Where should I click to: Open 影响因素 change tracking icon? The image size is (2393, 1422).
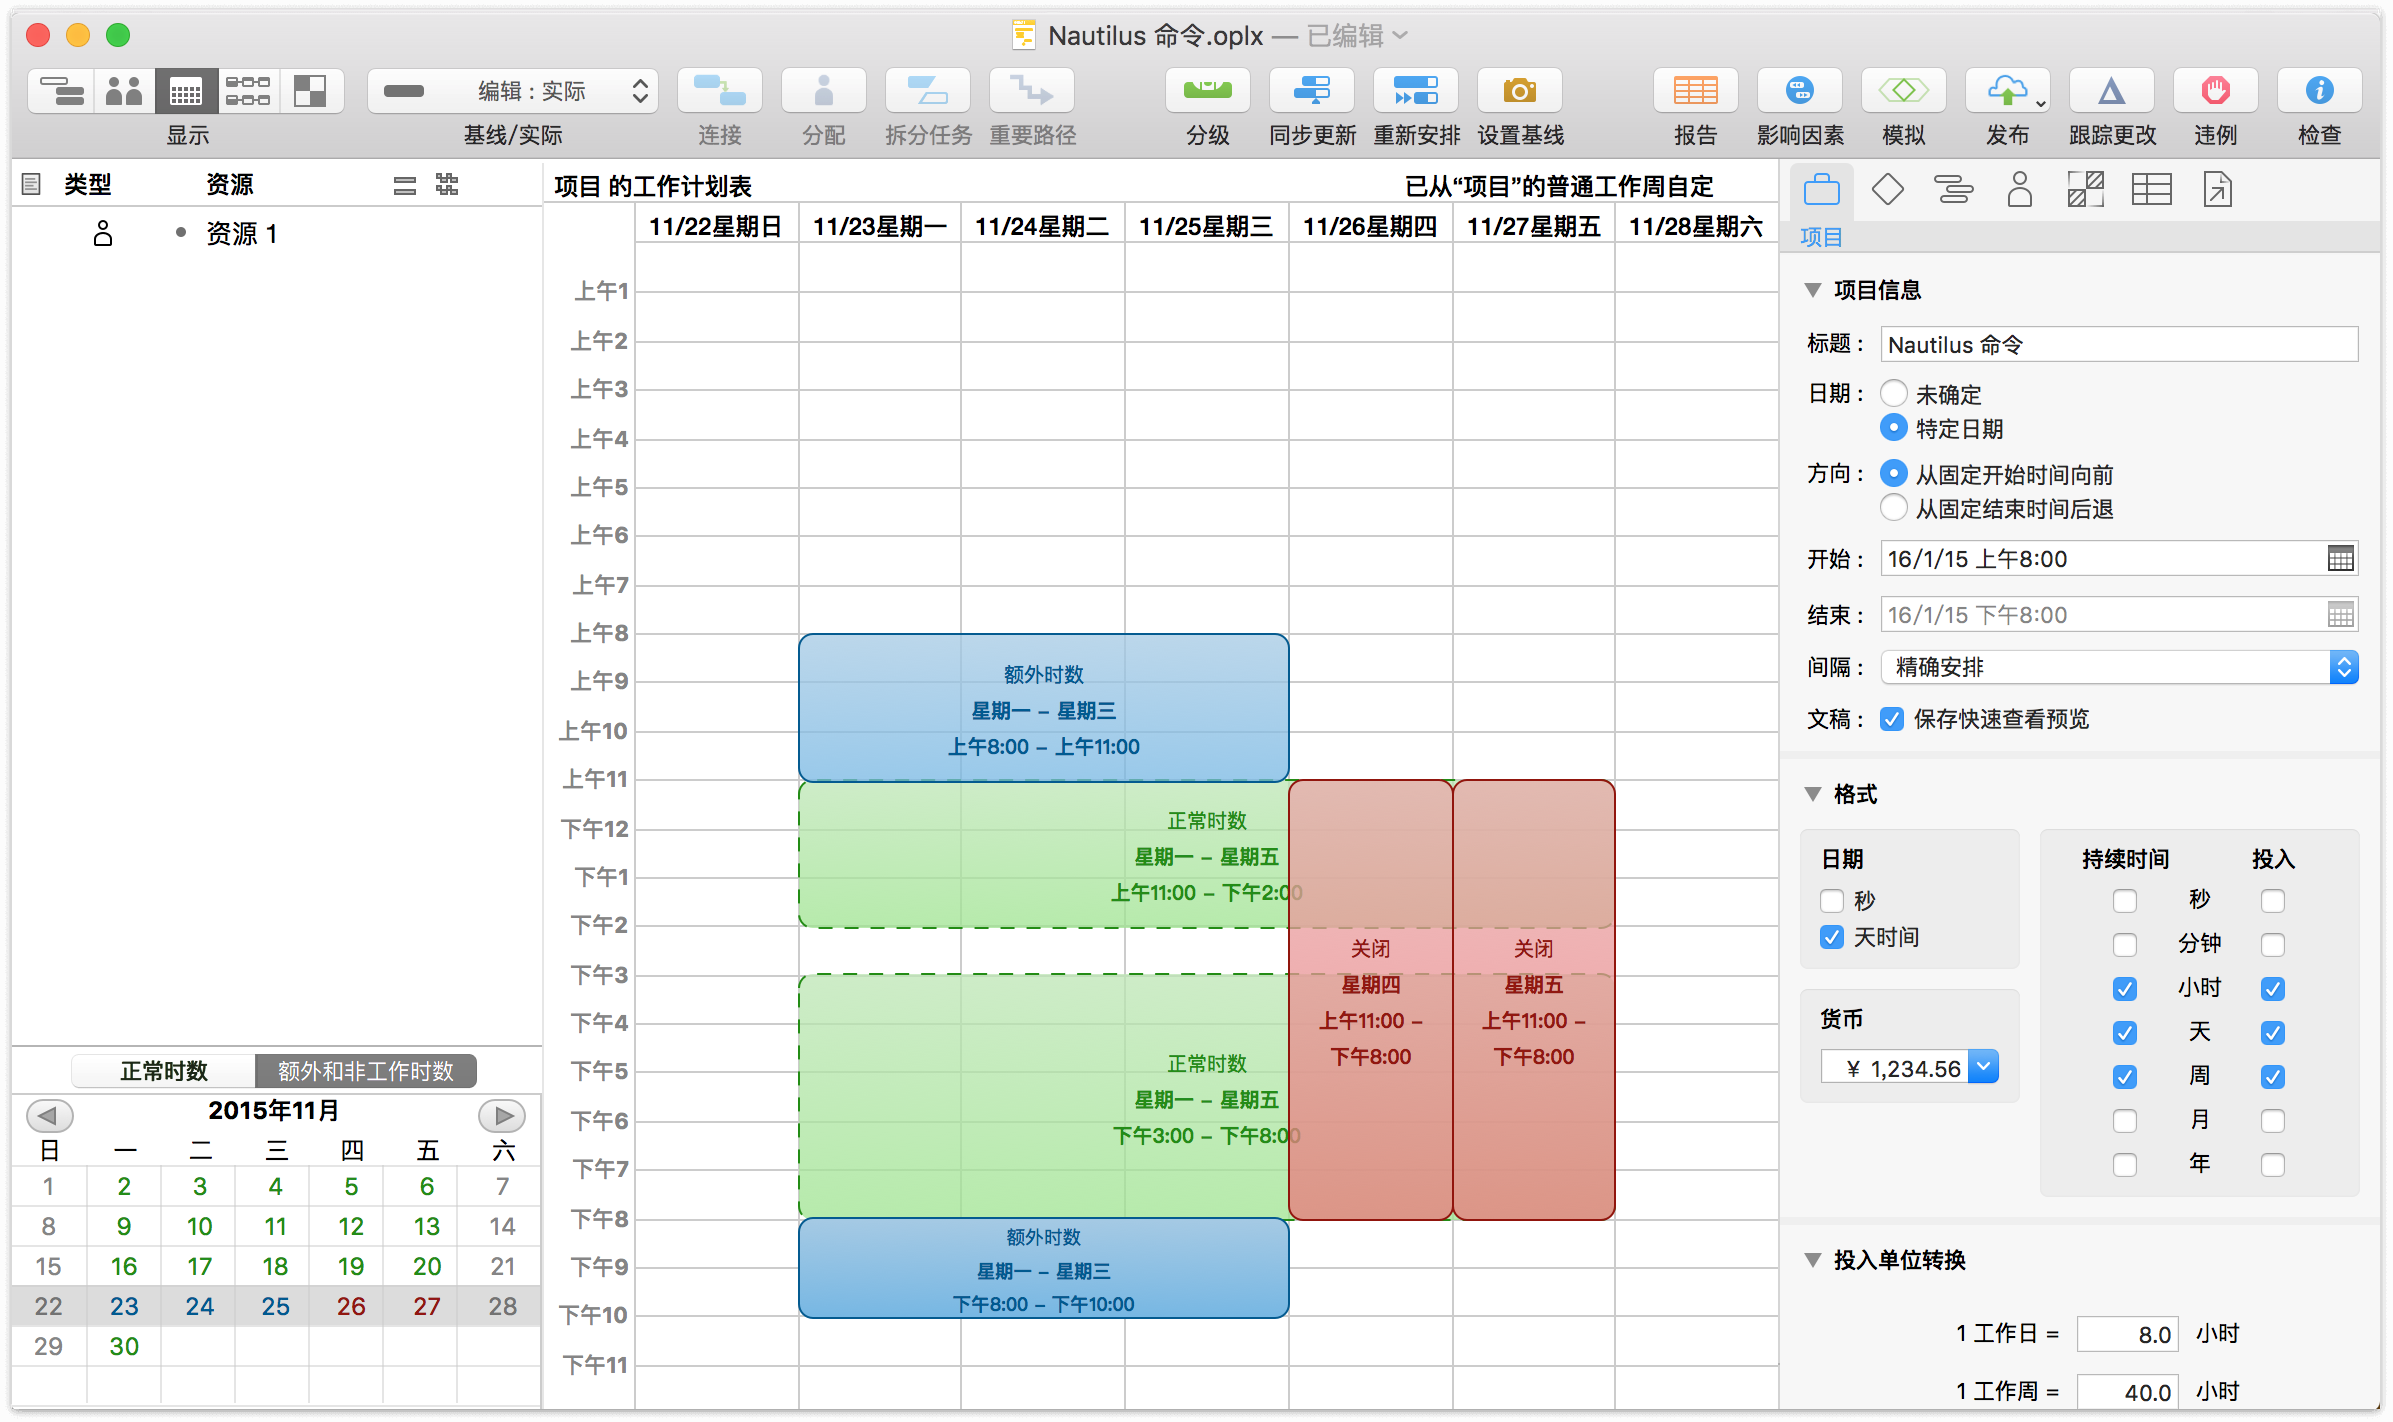pos(1800,92)
